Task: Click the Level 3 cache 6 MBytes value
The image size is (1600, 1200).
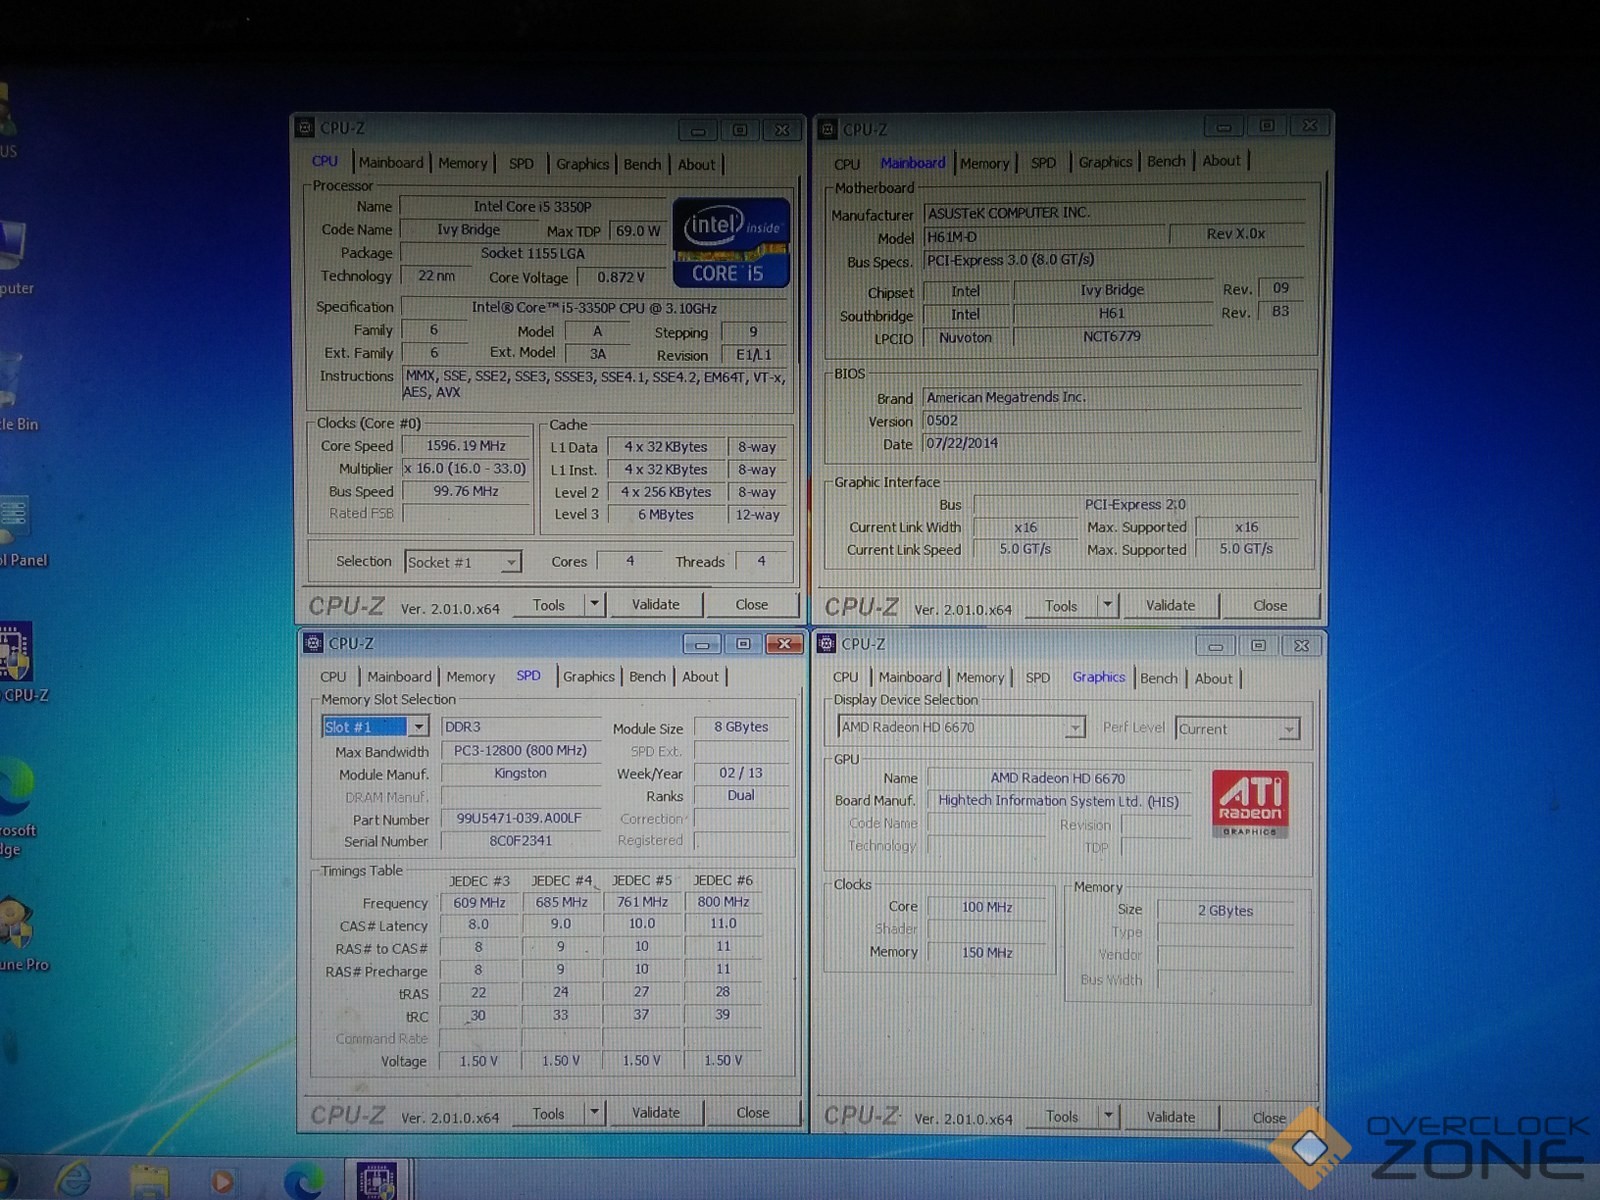Action: [x=666, y=515]
